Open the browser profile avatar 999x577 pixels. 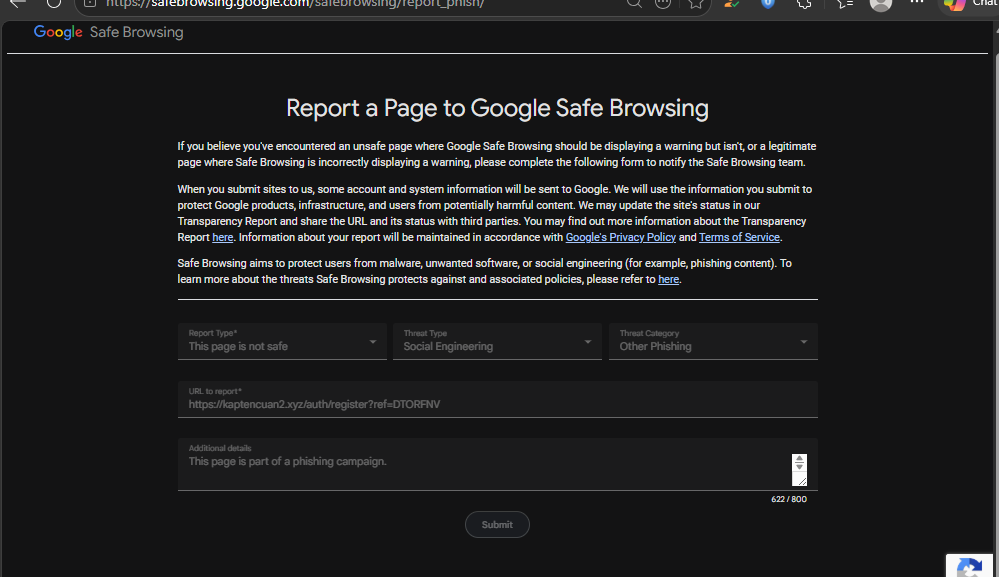click(880, 4)
